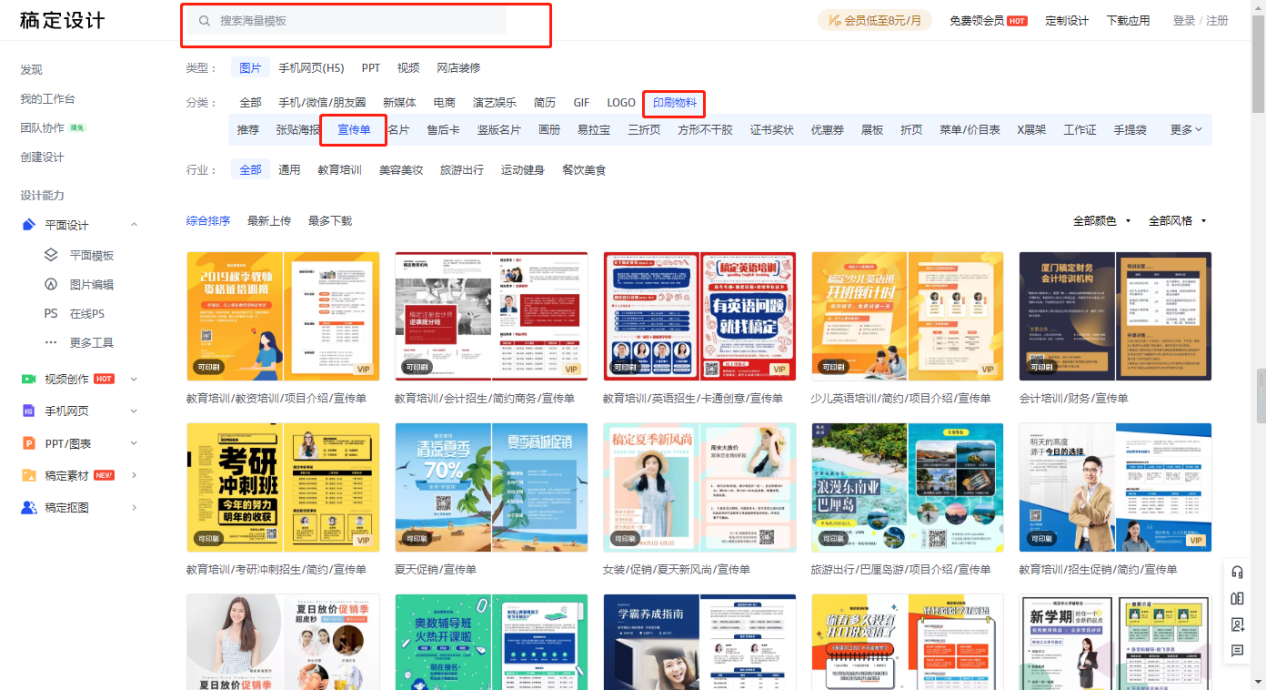Click the 注册 link

(1217, 21)
